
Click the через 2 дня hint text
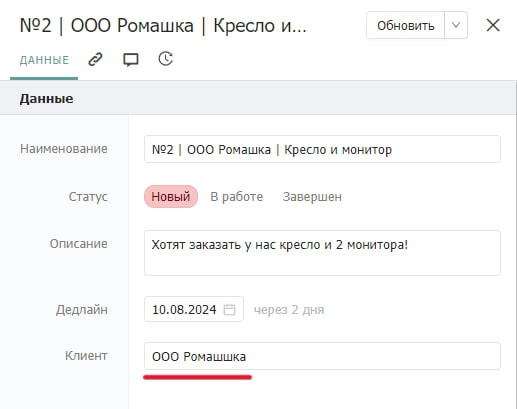point(289,310)
